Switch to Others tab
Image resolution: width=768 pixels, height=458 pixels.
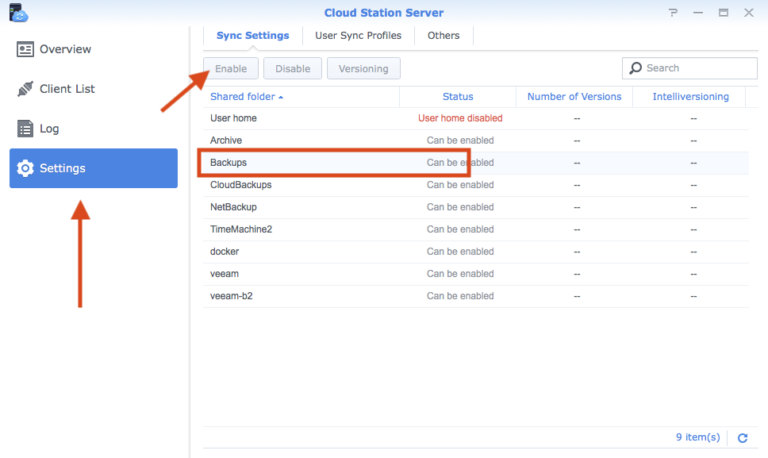coord(443,35)
